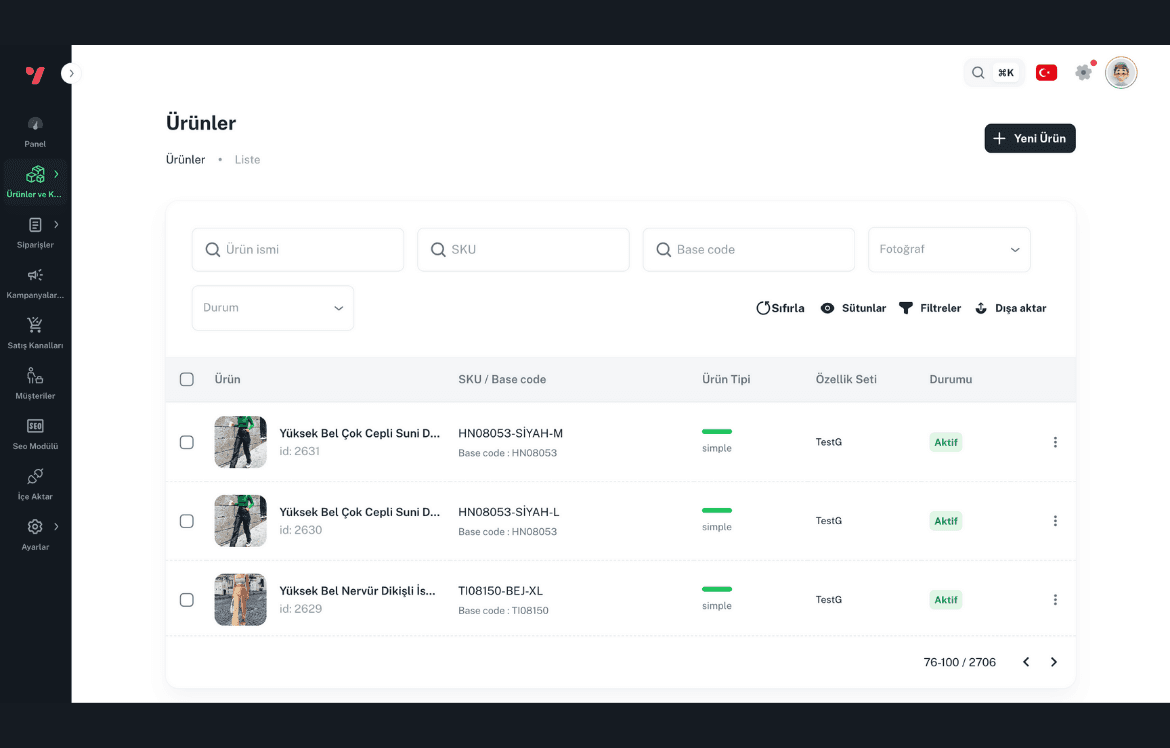
Task: Open Kampanyalar megaphone icon
Action: point(35,275)
